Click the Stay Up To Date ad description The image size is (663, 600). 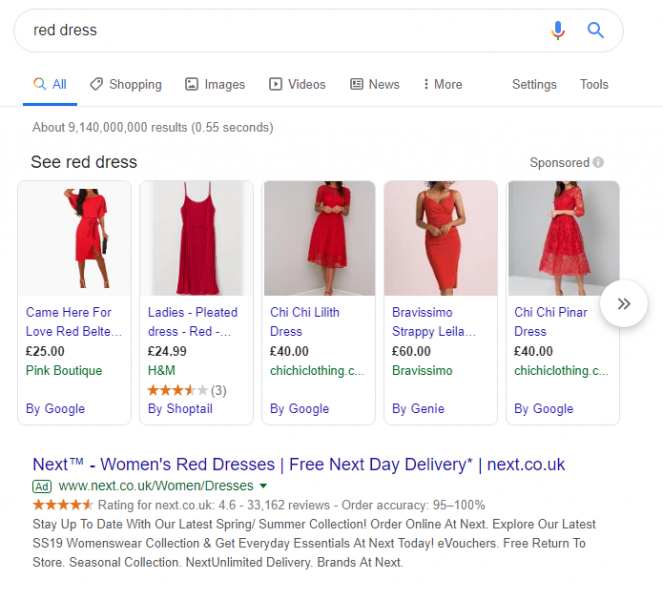(314, 543)
